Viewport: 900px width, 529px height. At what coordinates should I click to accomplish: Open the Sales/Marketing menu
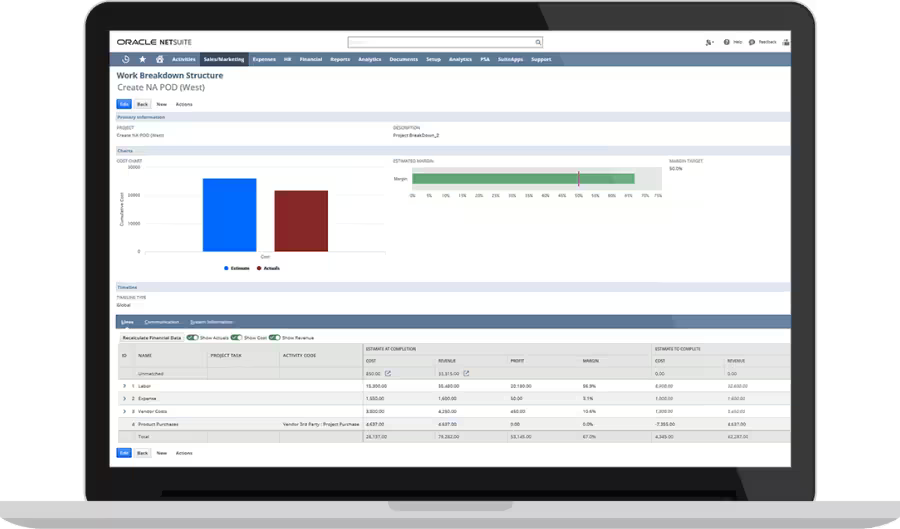point(224,59)
